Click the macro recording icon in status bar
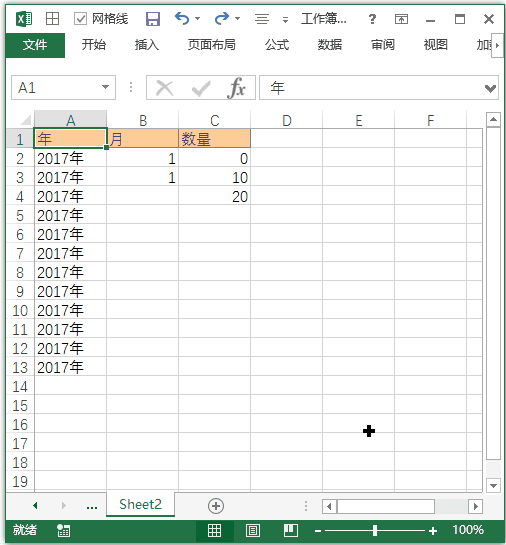The height and width of the screenshot is (545, 506). coord(63,530)
